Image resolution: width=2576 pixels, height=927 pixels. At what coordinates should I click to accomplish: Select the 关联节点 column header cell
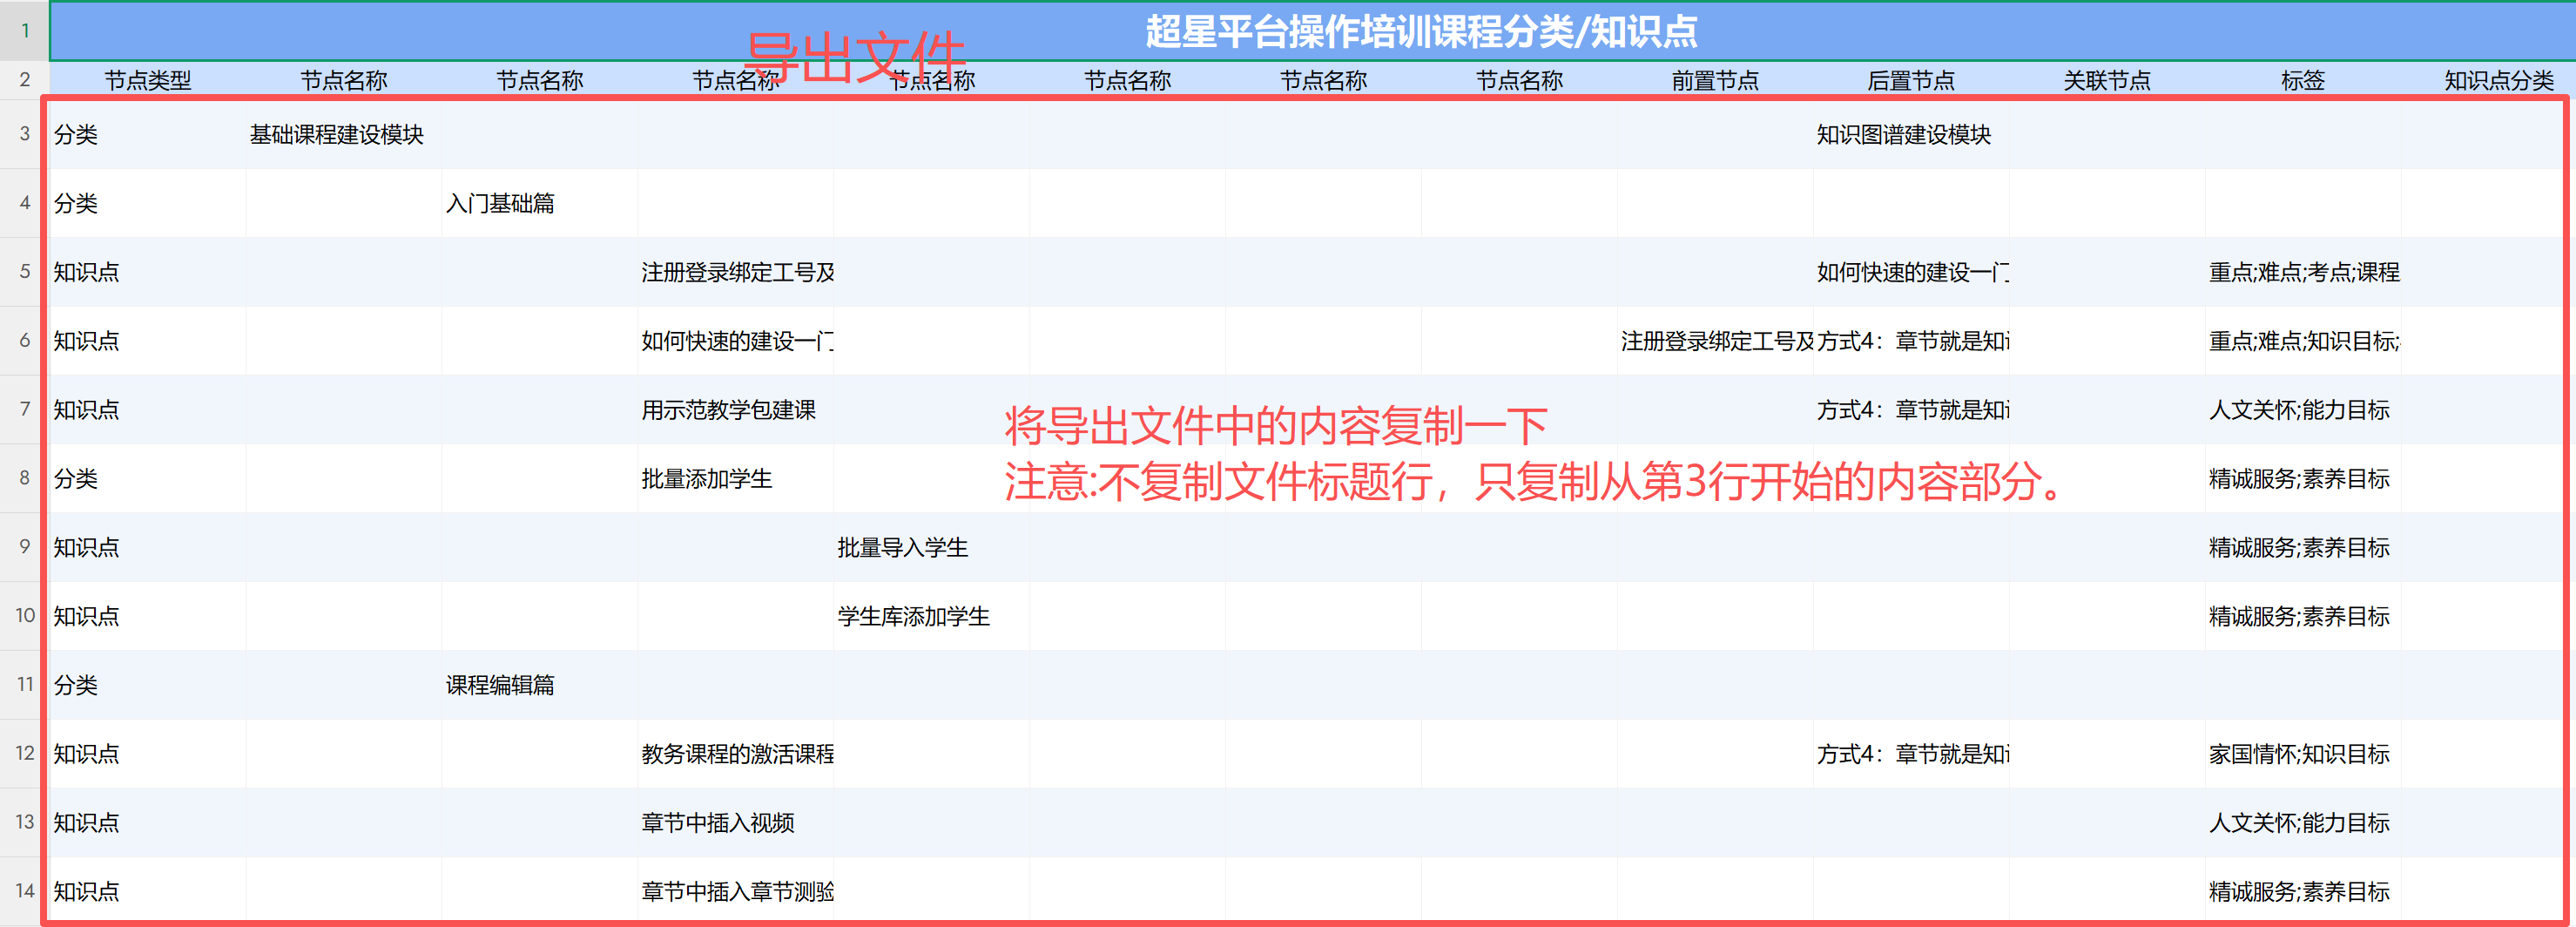tap(2107, 80)
